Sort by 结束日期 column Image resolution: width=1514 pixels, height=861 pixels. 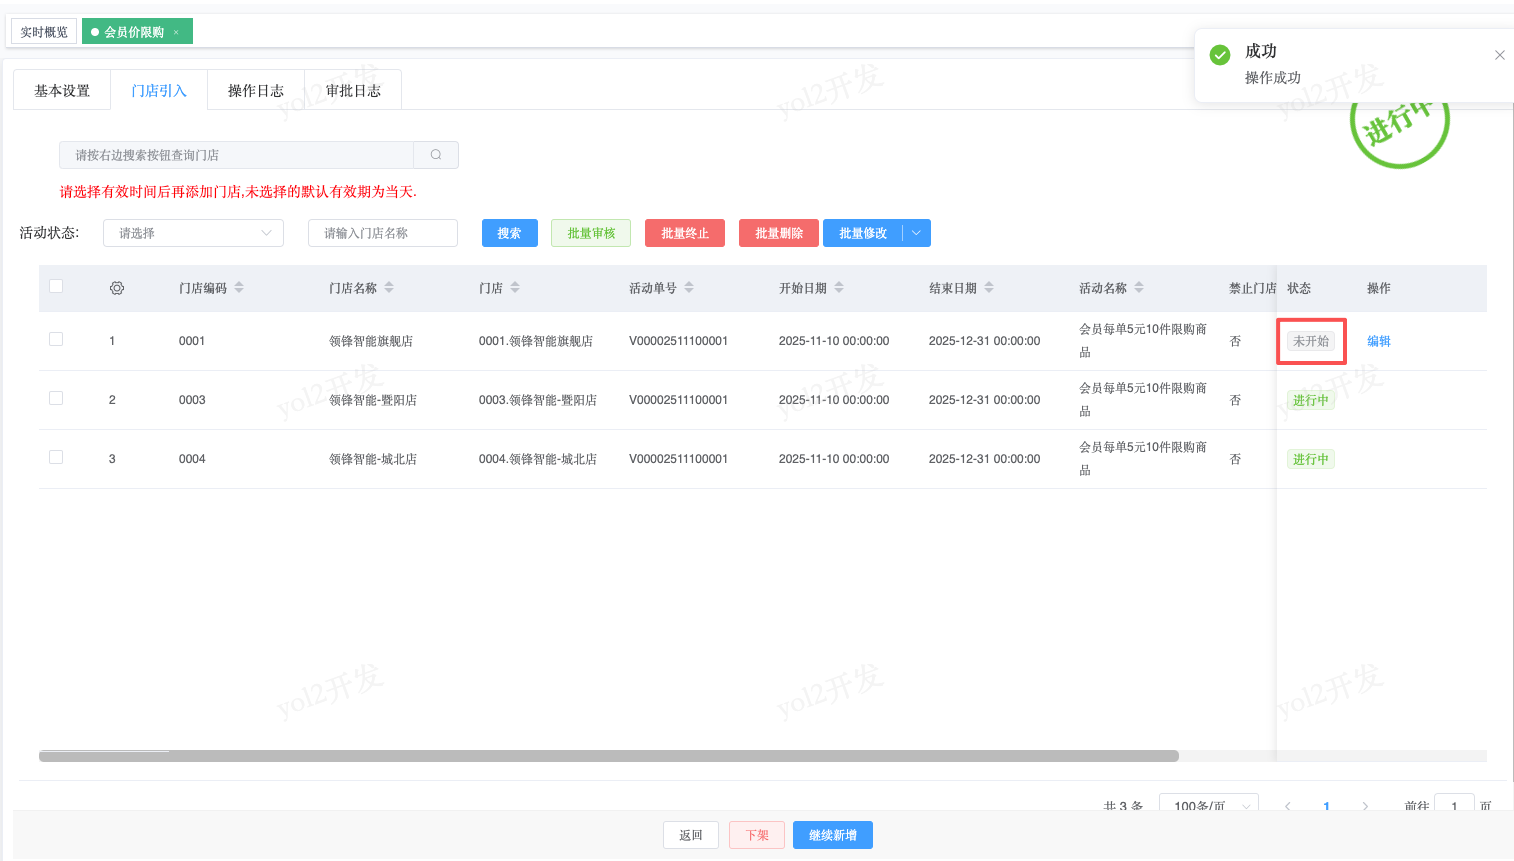[x=989, y=288]
